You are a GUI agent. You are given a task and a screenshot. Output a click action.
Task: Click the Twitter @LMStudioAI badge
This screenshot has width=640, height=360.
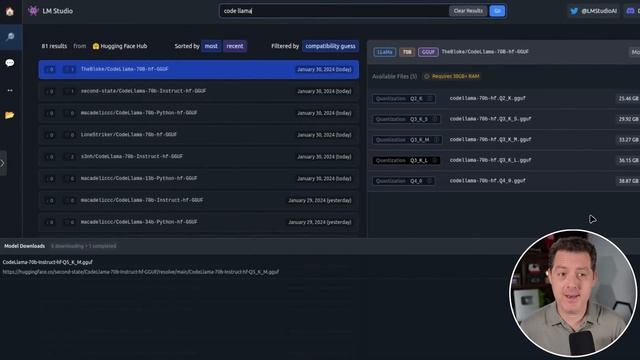click(x=594, y=11)
